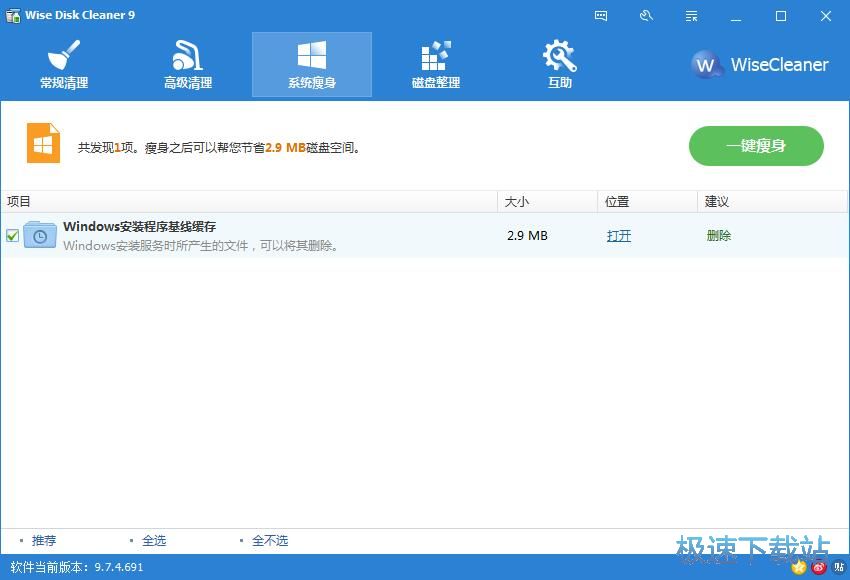Open the restore icon in title bar
850x580 pixels.
point(646,16)
